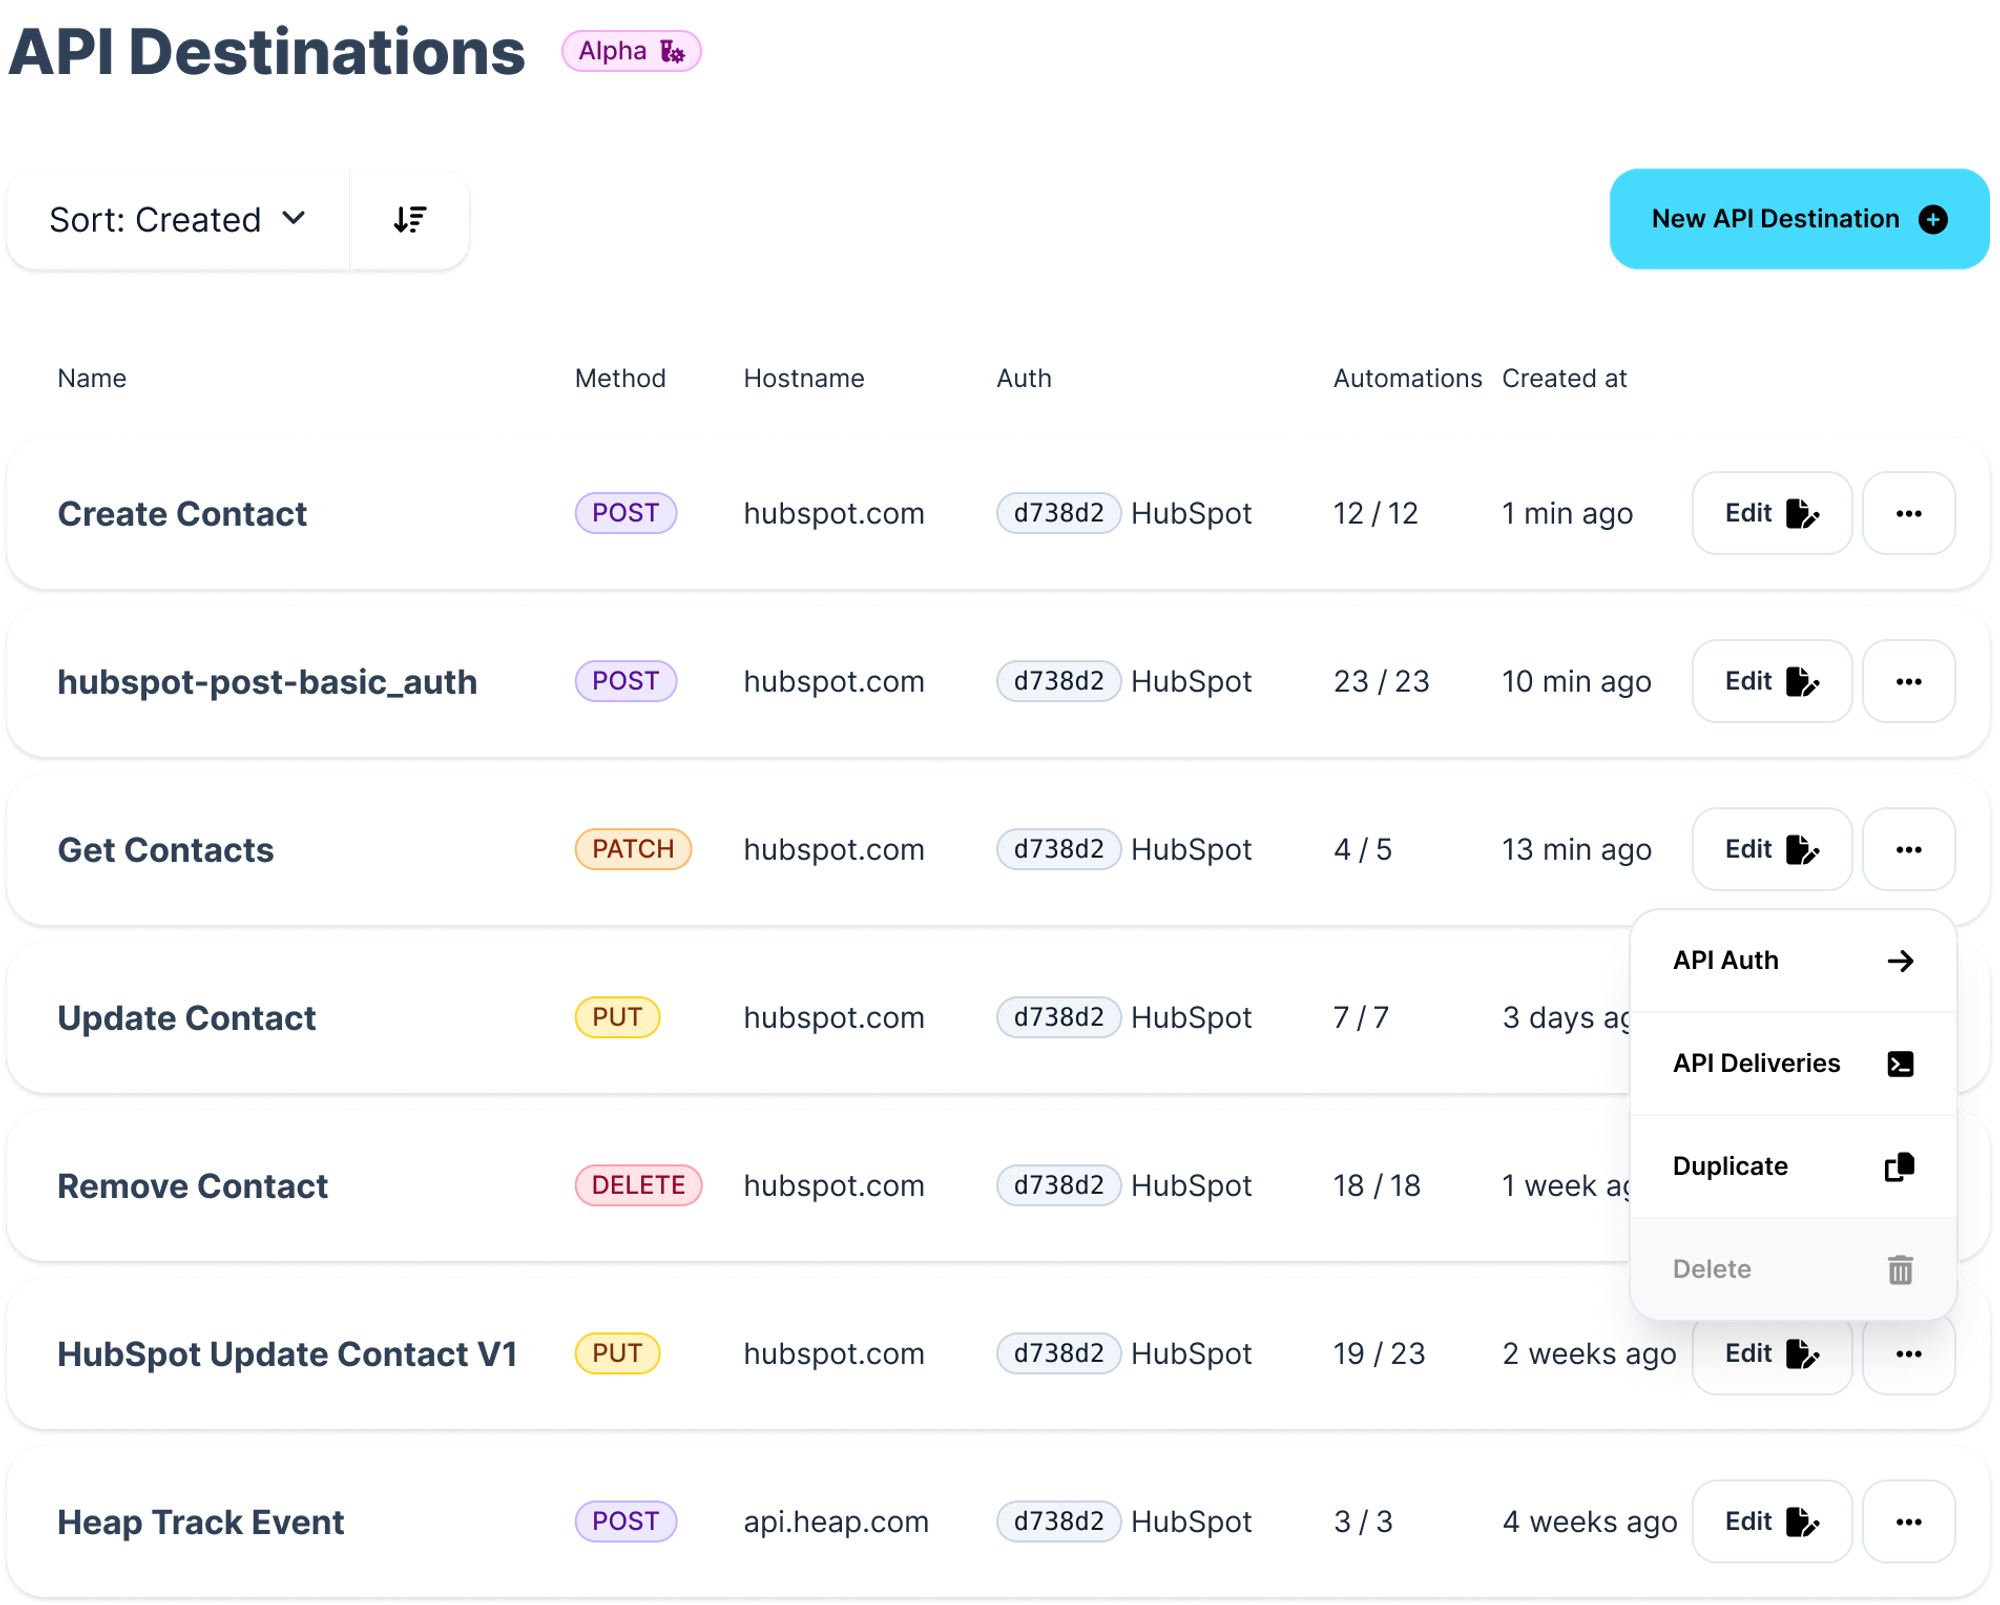Open more options for HubSpot Update Contact V1

tap(1908, 1353)
